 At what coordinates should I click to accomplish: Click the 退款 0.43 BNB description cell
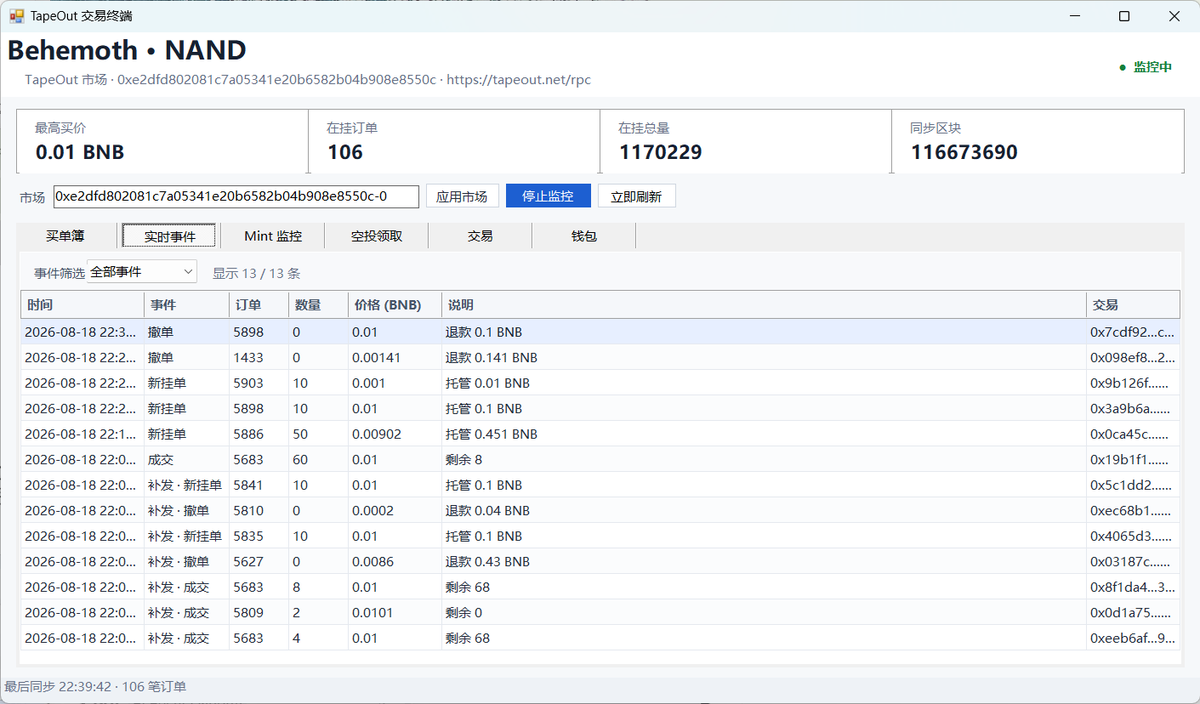764,561
